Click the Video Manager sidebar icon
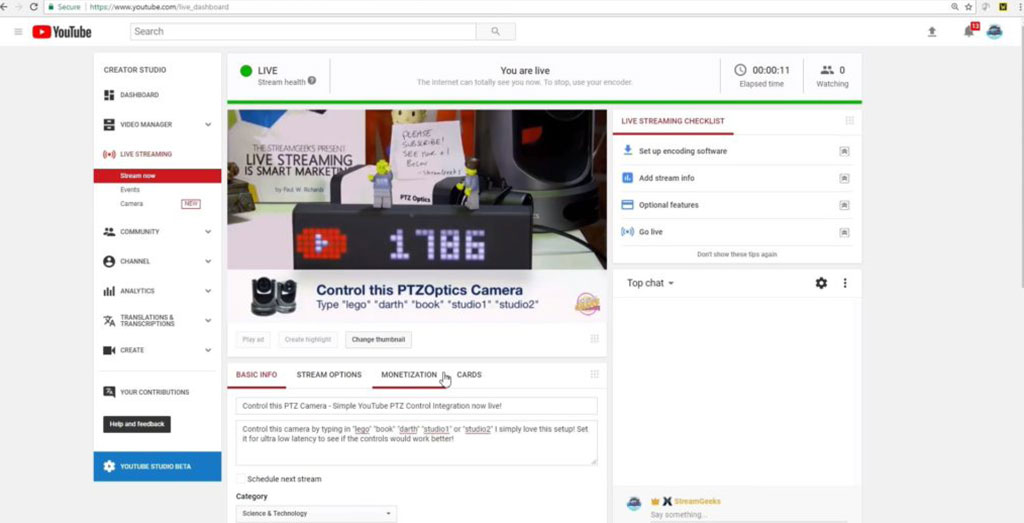The width and height of the screenshot is (1024, 523). click(x=109, y=125)
